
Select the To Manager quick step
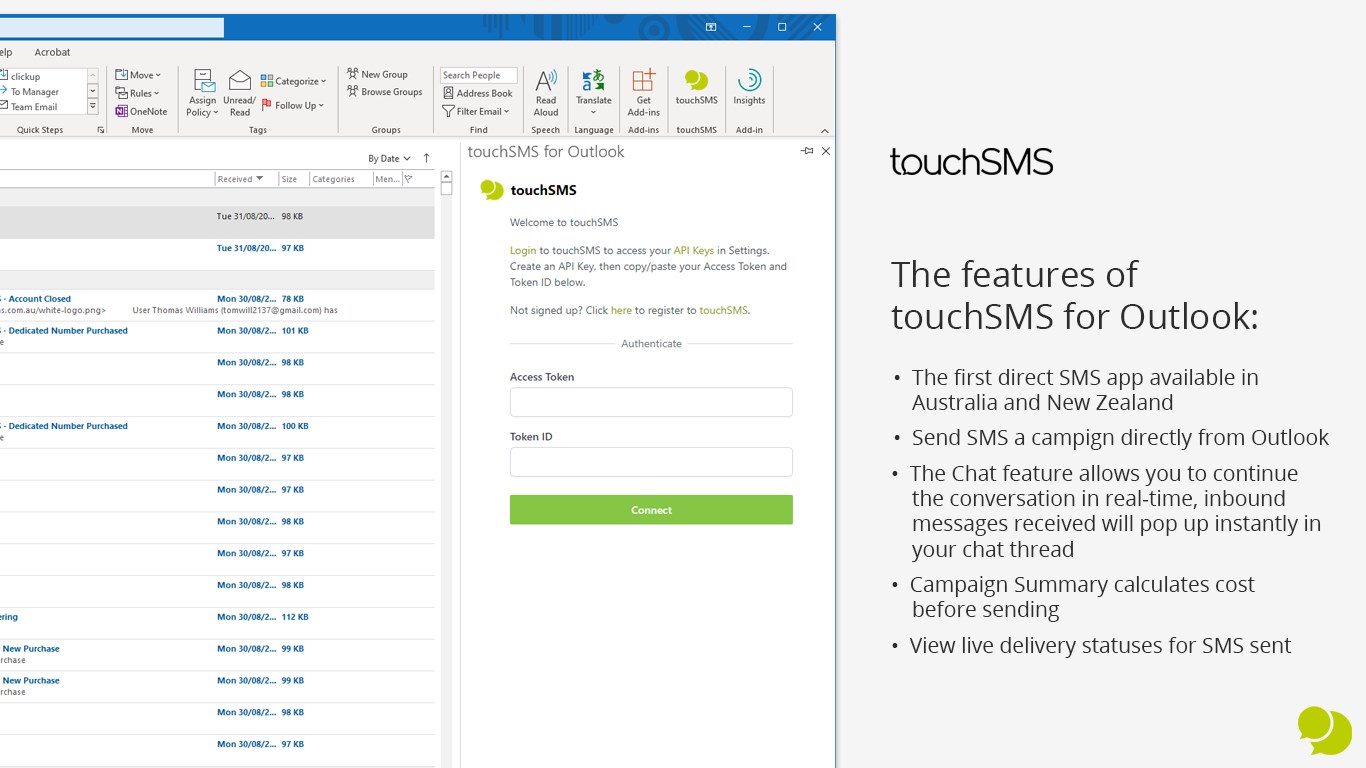pos(32,92)
